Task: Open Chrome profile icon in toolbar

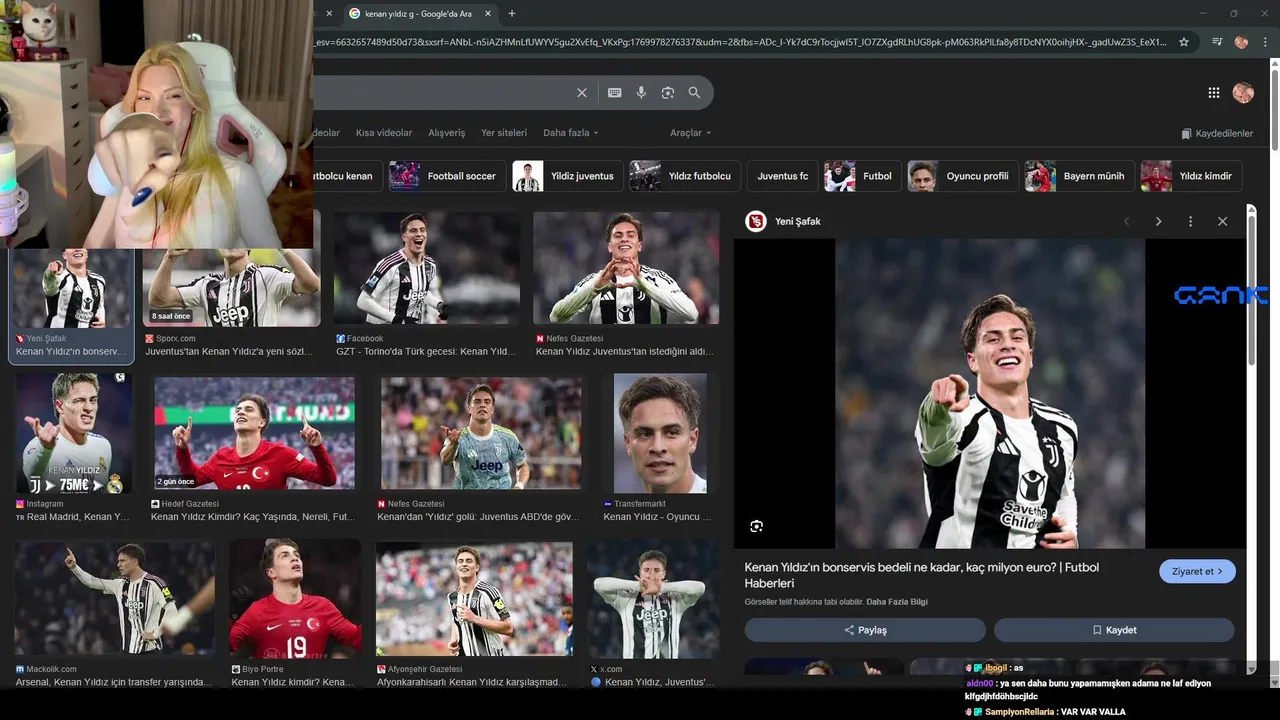Action: coord(1241,42)
